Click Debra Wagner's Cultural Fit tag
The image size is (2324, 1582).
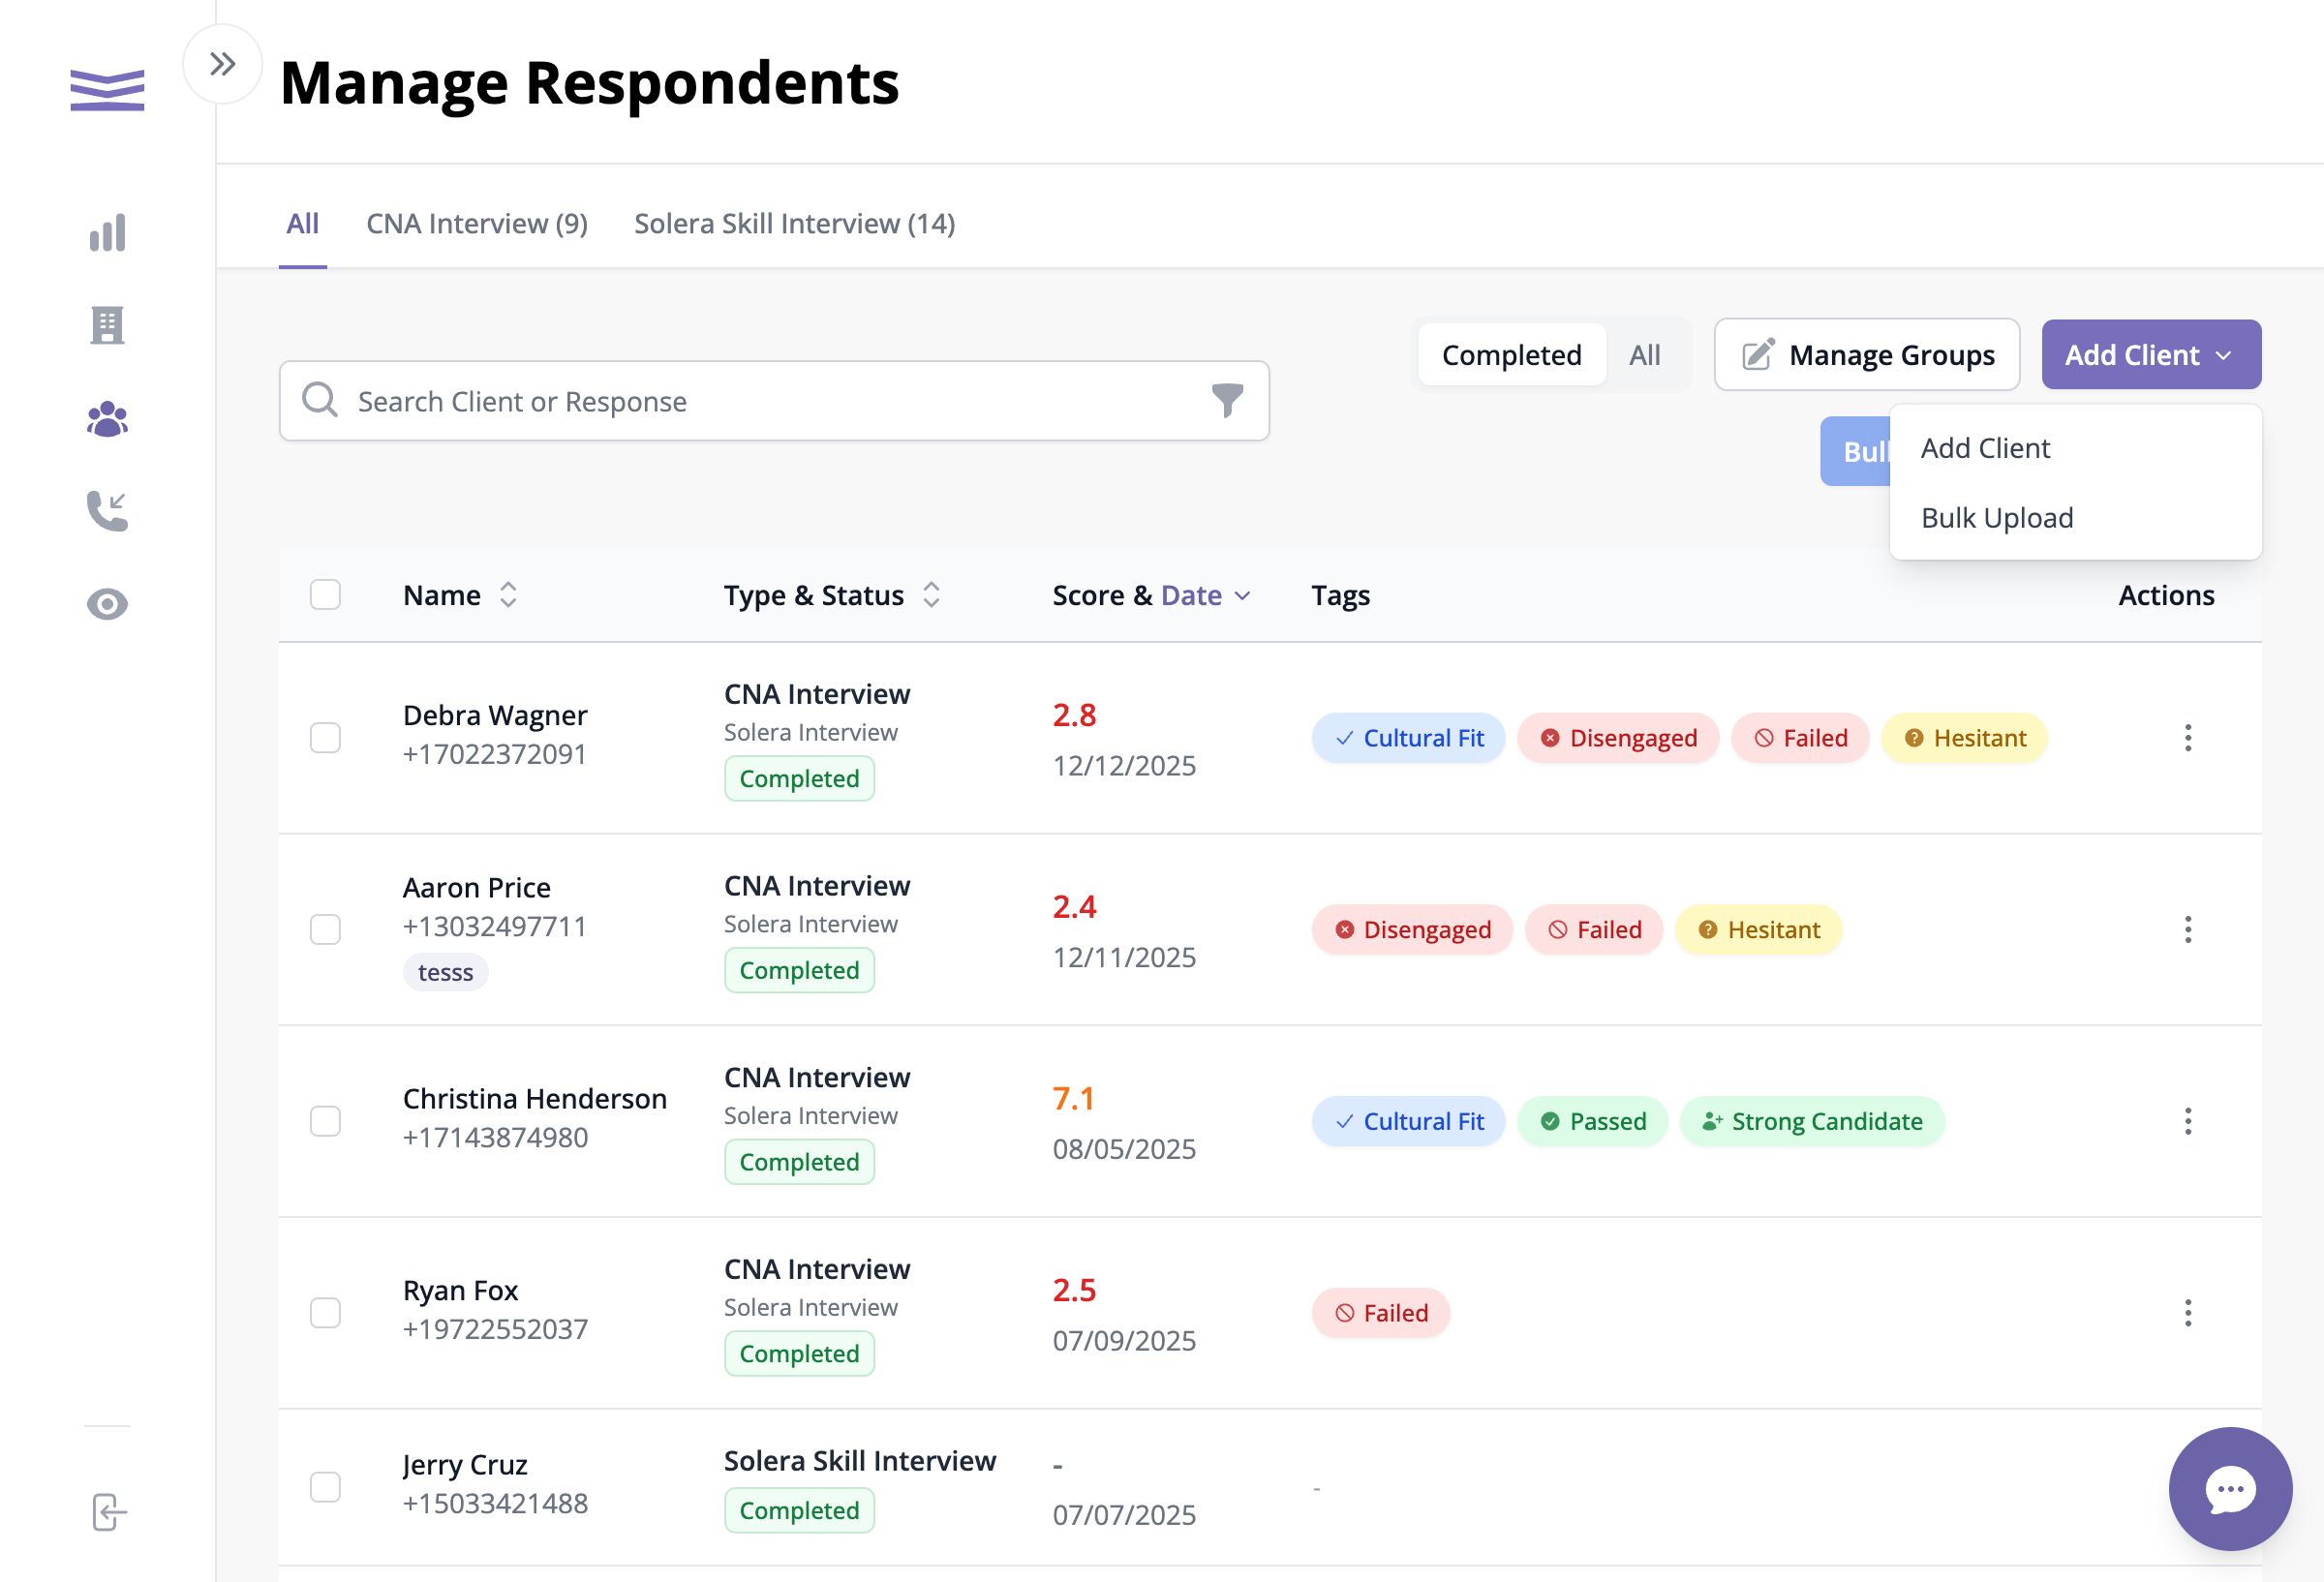tap(1408, 738)
